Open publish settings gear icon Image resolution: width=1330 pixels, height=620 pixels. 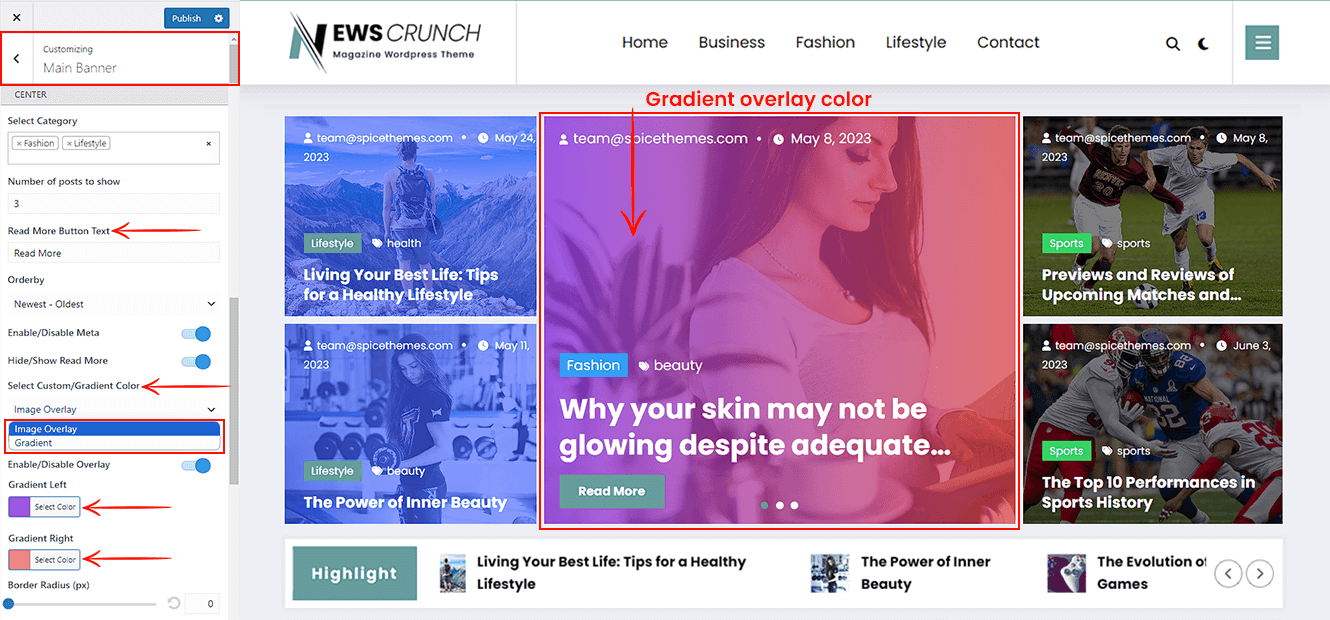(219, 18)
